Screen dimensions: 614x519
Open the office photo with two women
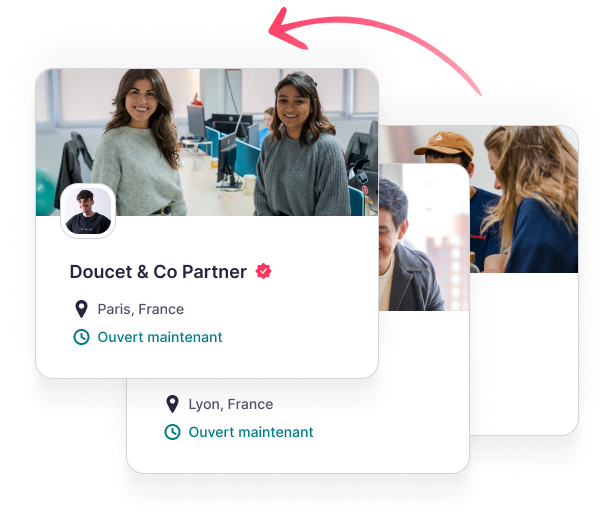coord(207,142)
